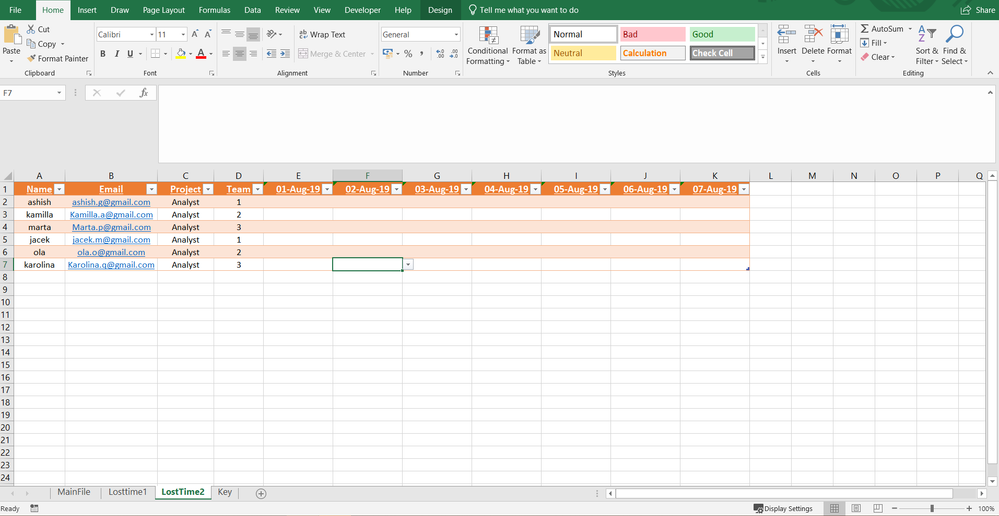Open the Formulas ribbon tab

pos(214,10)
